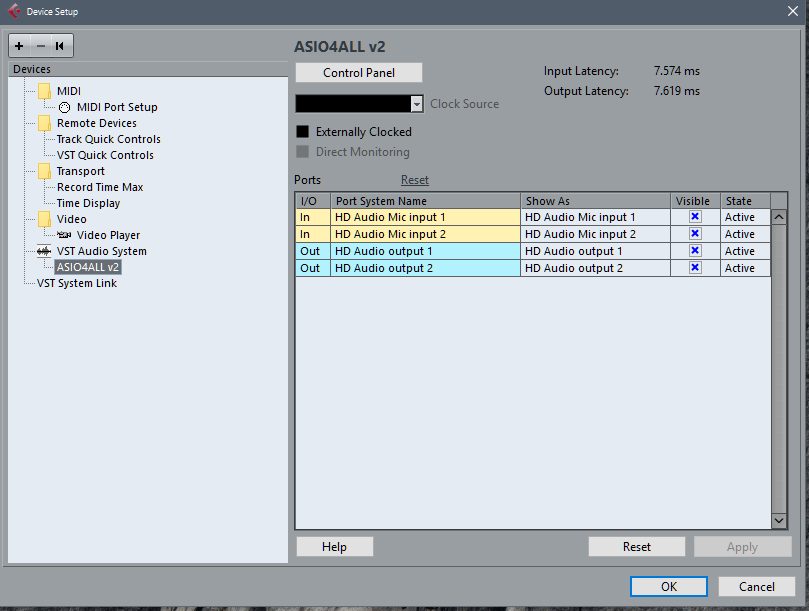Select the Transport folder icon

coord(45,171)
